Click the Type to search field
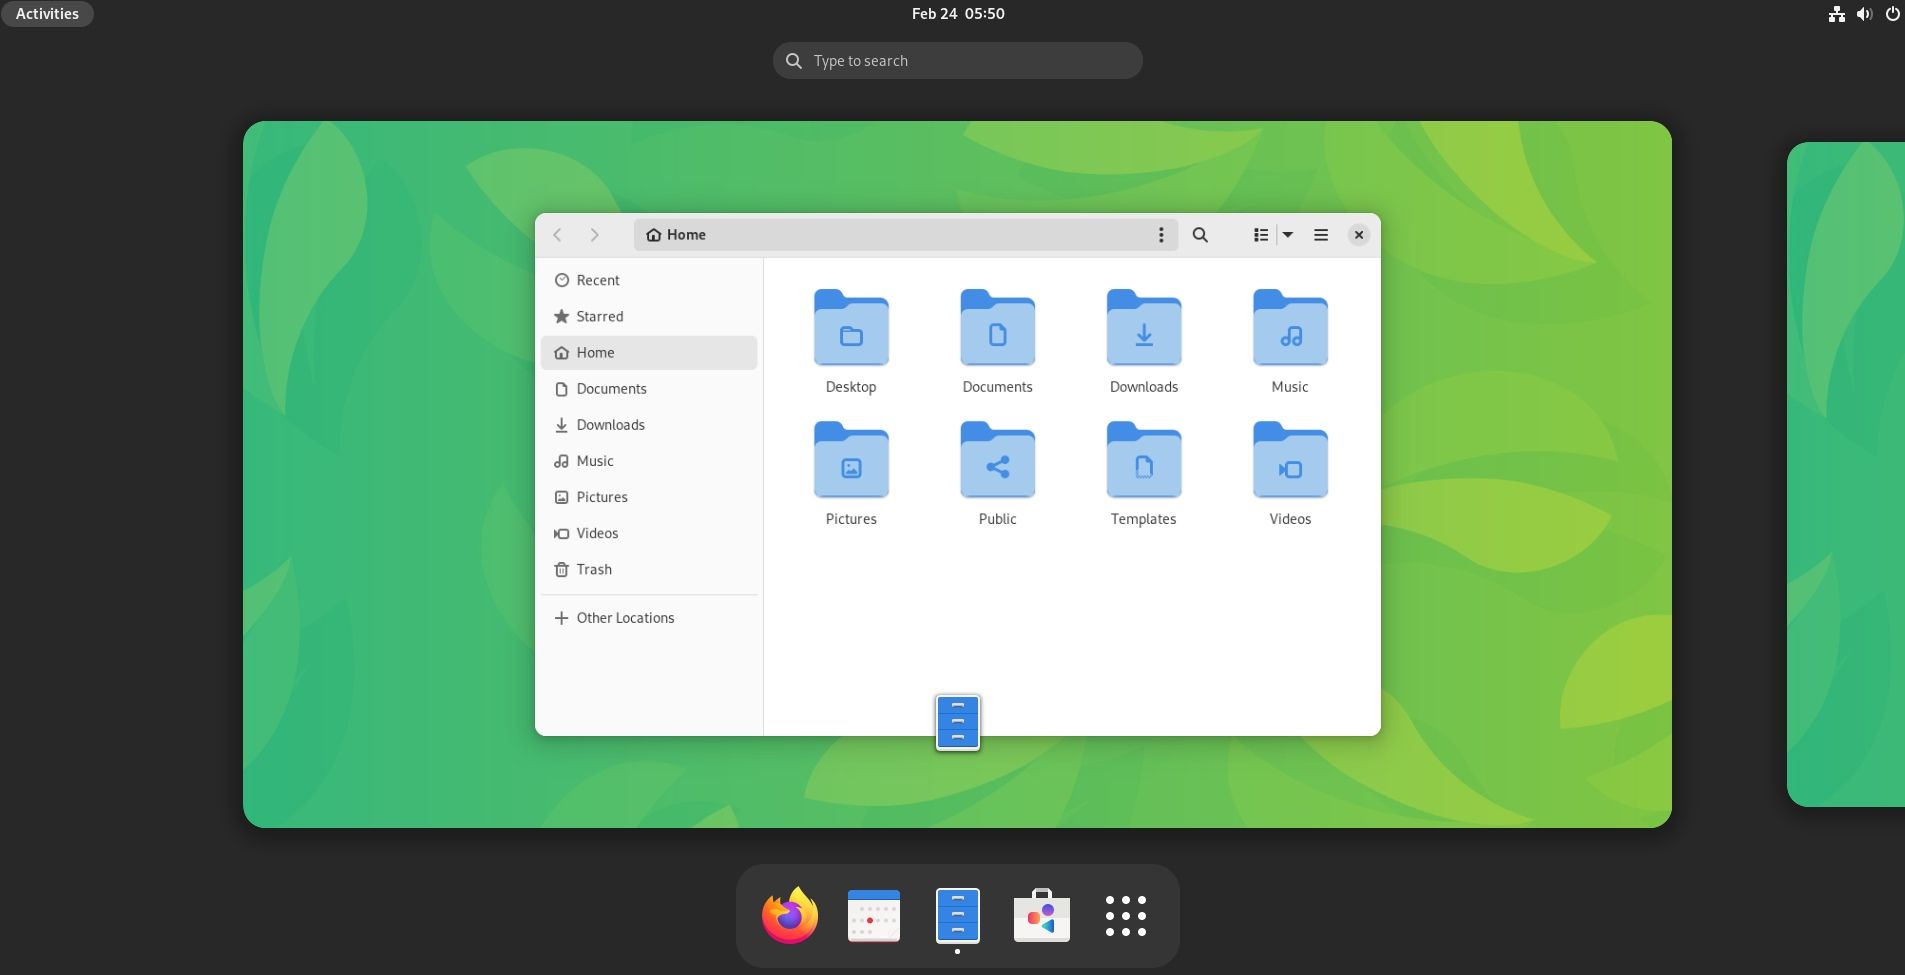The image size is (1905, 975). point(957,61)
